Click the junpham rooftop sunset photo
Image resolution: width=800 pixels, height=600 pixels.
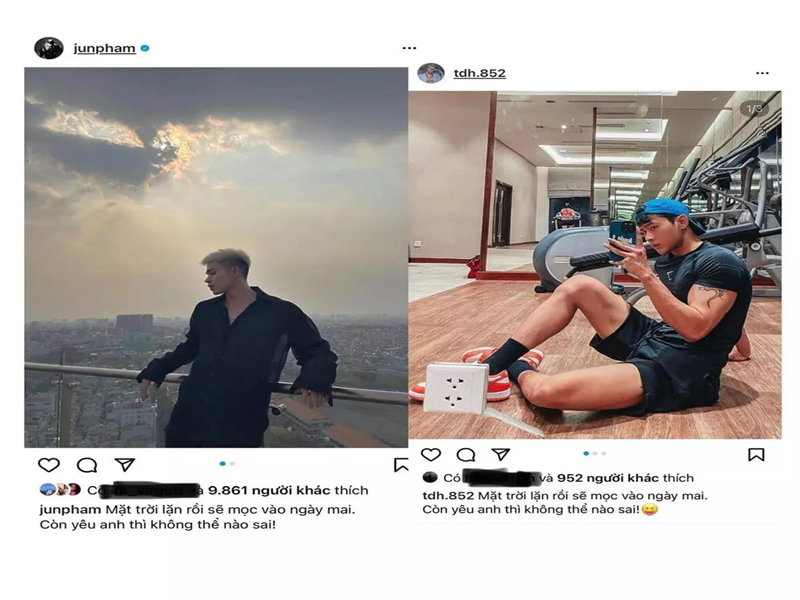(x=216, y=257)
